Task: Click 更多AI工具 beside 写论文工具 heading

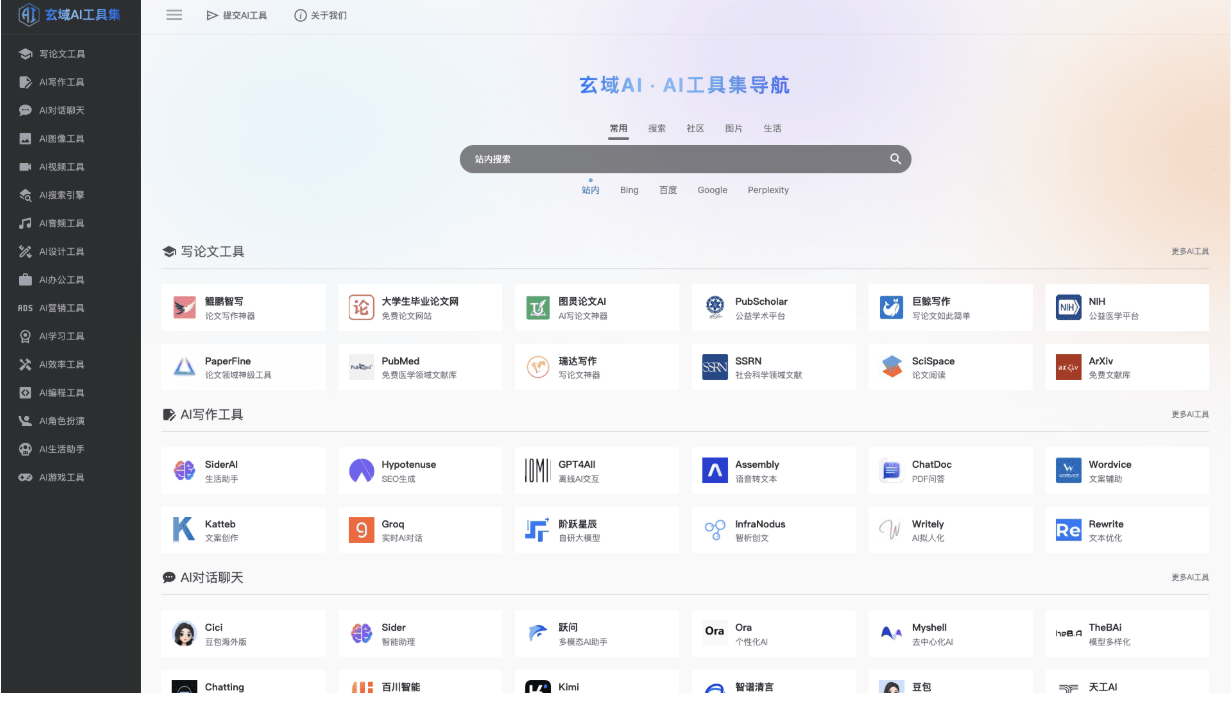Action: 1190,252
